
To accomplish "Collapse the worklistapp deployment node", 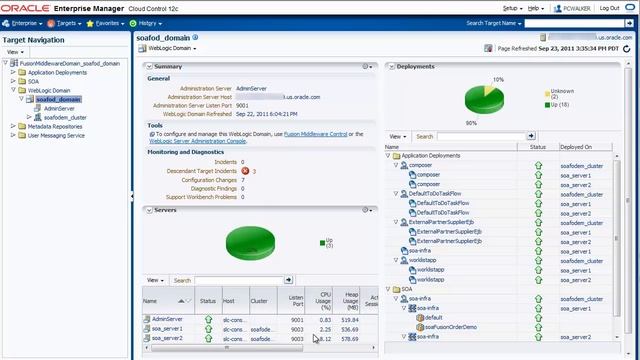I will click(x=396, y=260).
